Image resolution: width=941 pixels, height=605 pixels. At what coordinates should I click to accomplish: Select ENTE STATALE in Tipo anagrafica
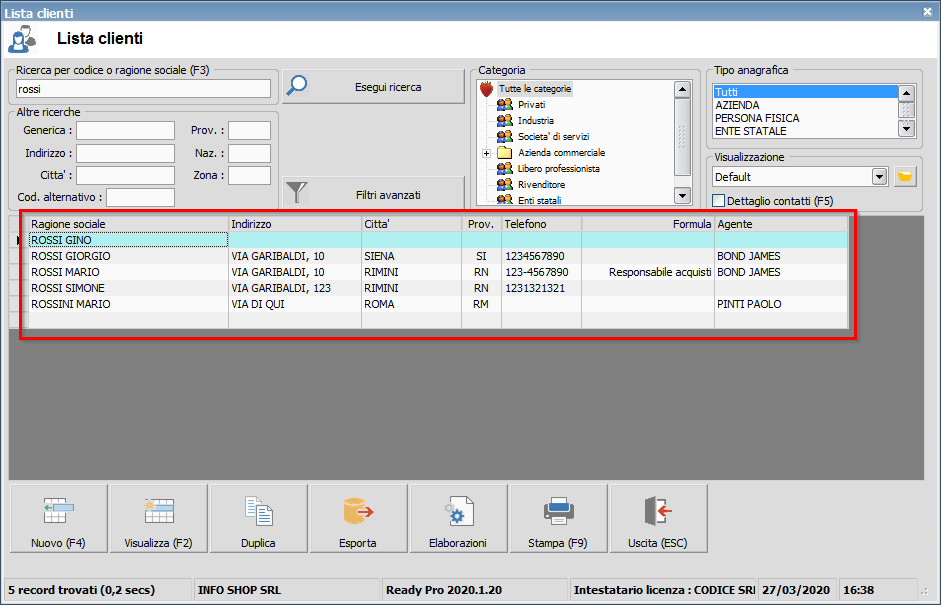[x=805, y=131]
